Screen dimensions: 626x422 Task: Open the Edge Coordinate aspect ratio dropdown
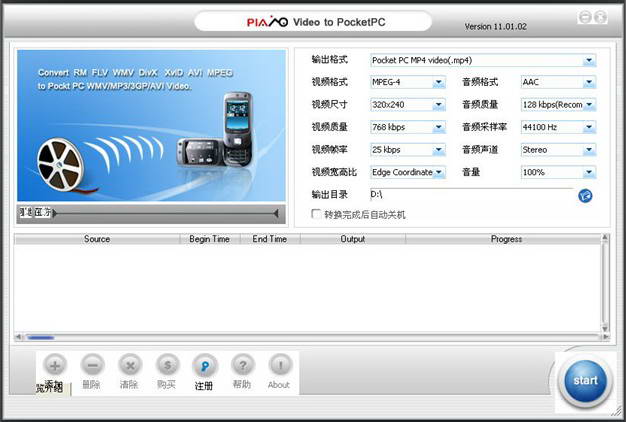point(438,172)
